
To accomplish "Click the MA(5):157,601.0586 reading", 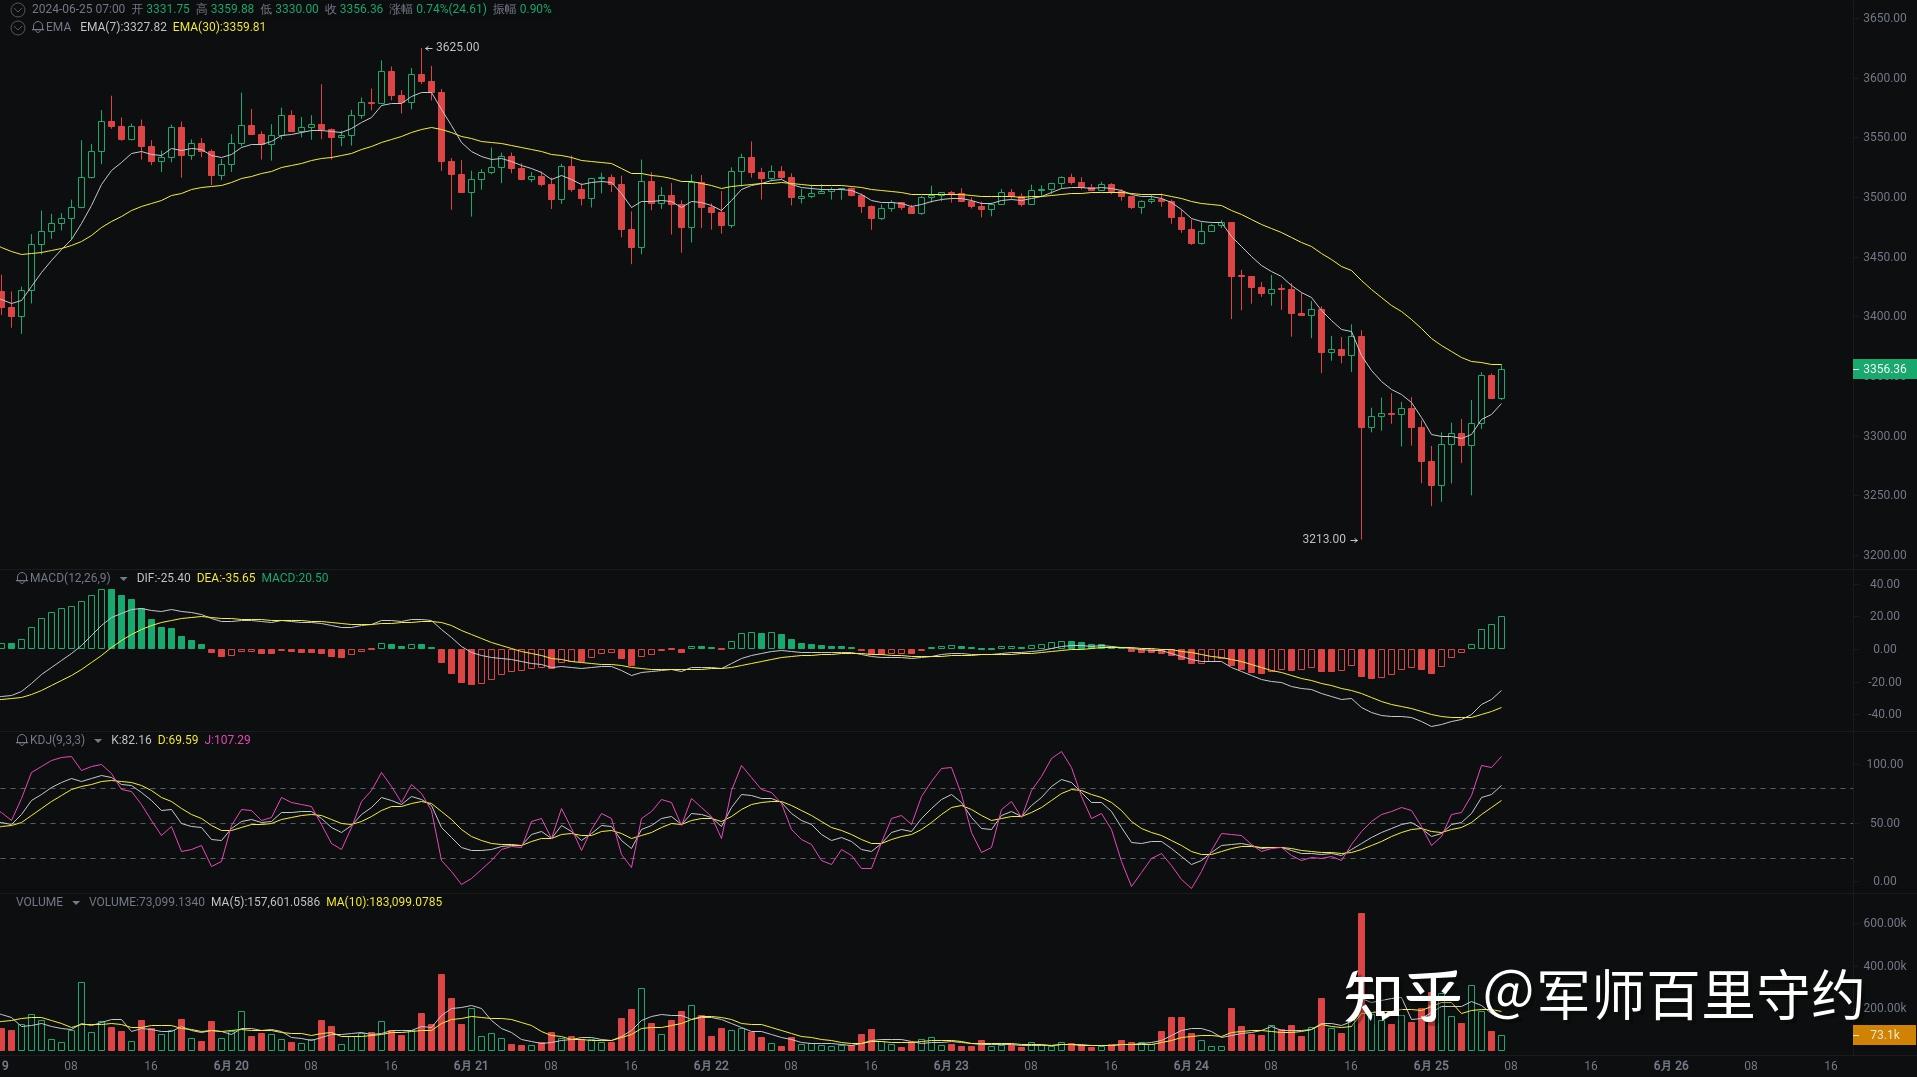I will pyautogui.click(x=266, y=902).
